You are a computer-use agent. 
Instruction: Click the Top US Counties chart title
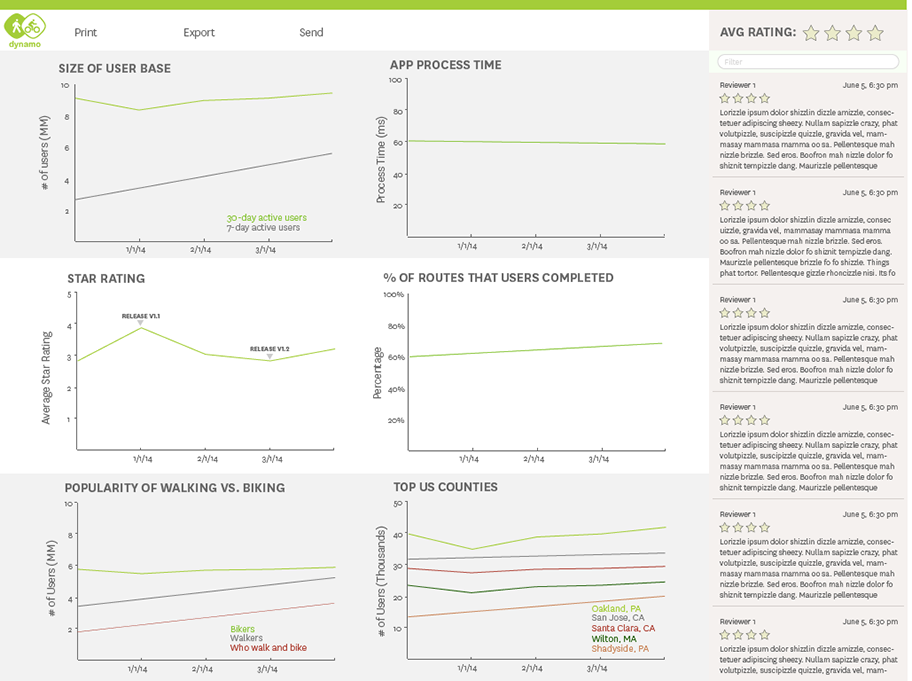[x=446, y=487]
